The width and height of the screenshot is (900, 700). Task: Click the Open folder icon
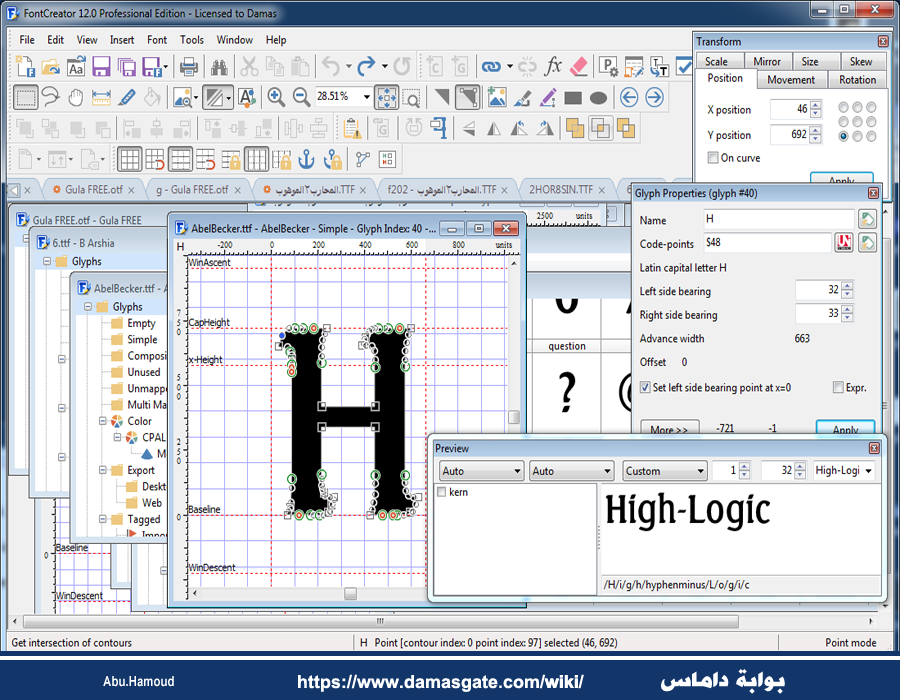(x=51, y=67)
